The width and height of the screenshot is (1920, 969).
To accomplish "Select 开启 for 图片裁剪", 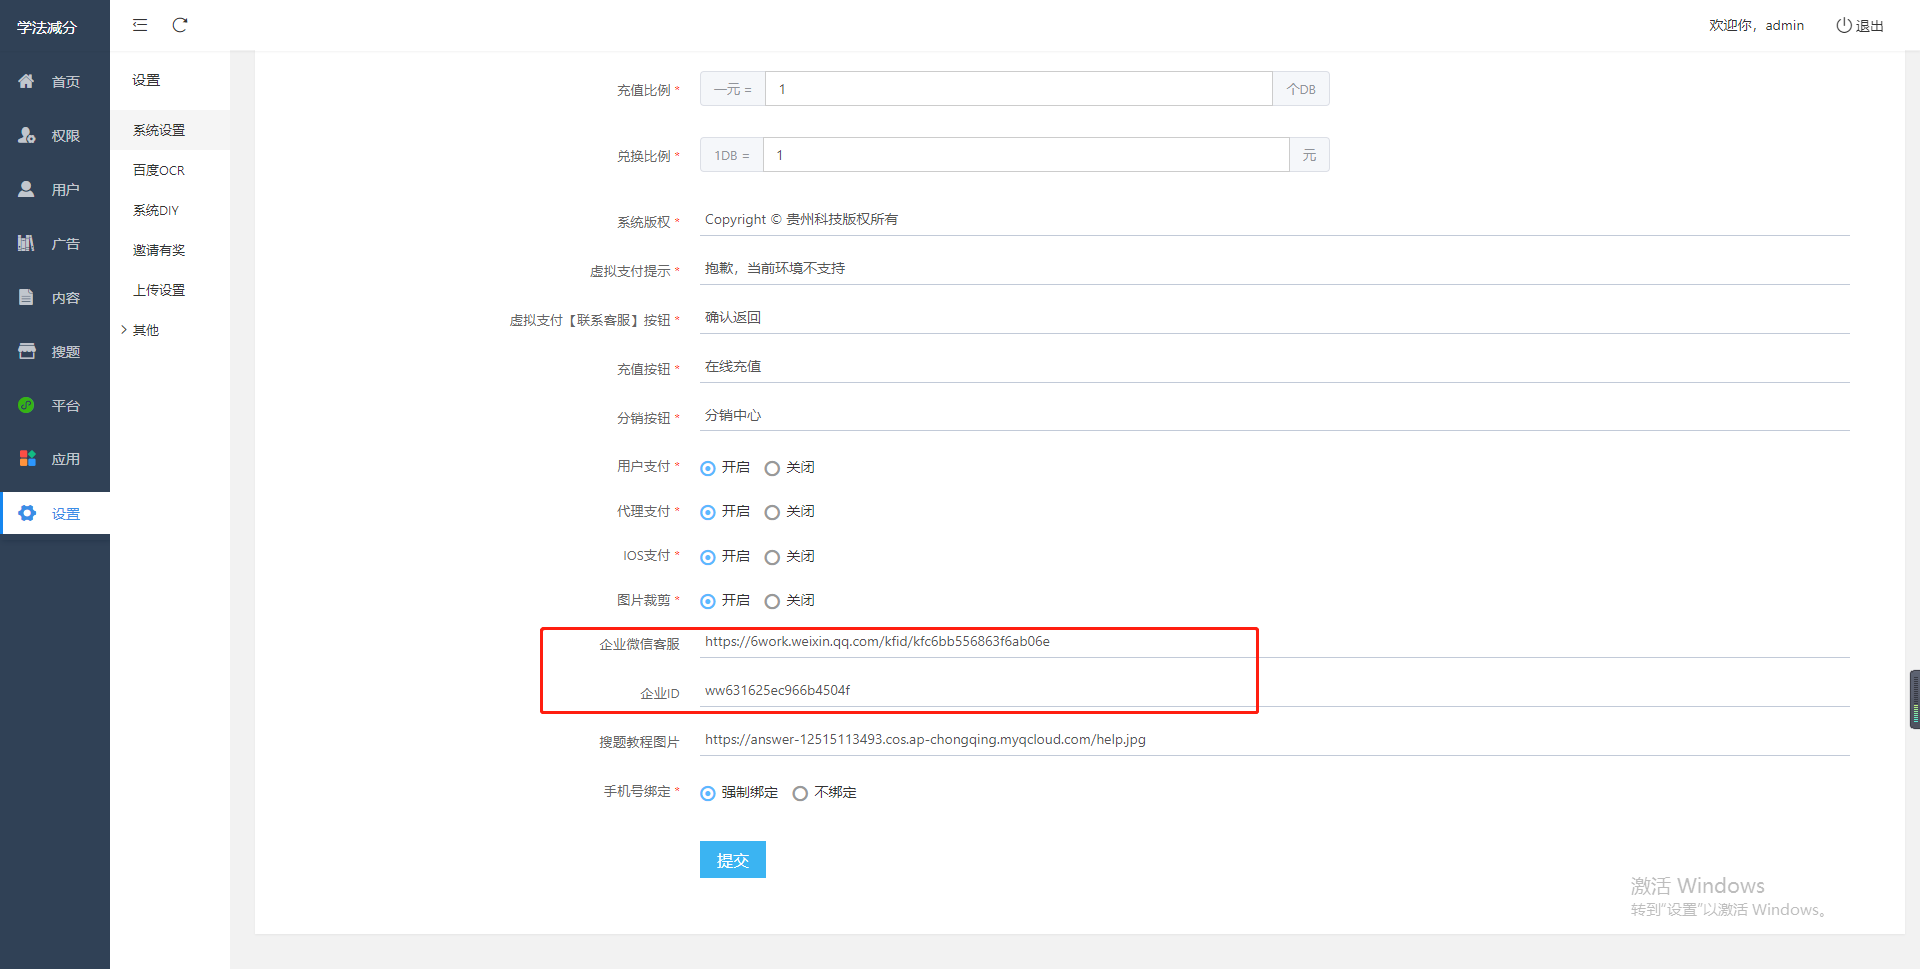I will point(708,601).
